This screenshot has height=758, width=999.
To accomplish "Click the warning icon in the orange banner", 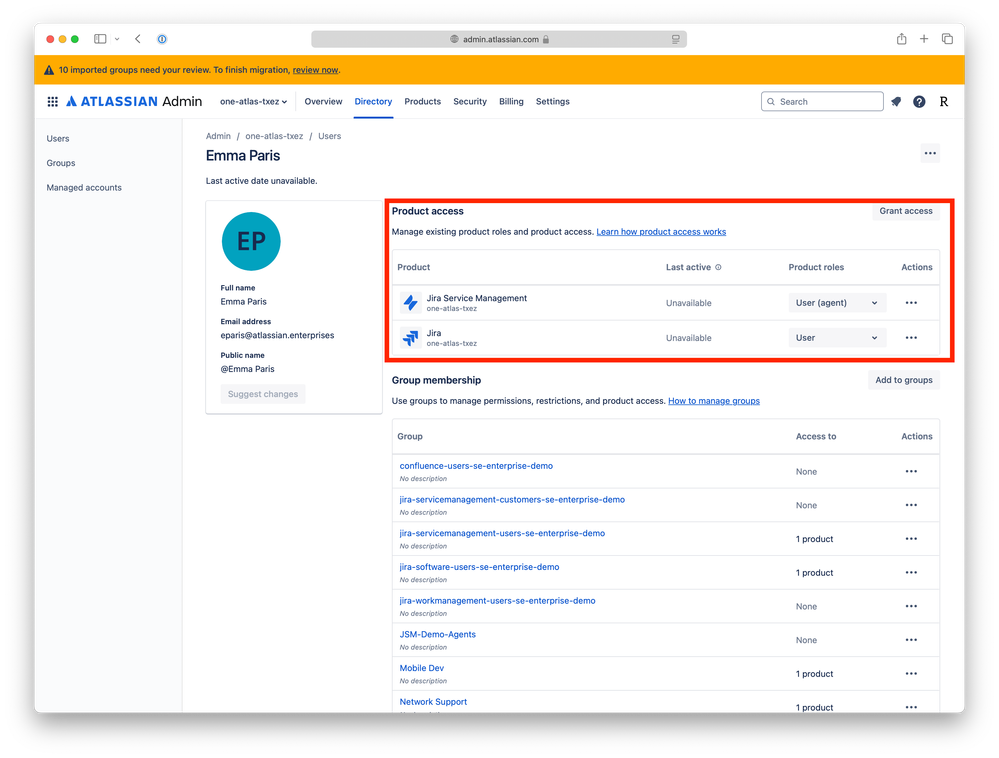I will (49, 70).
